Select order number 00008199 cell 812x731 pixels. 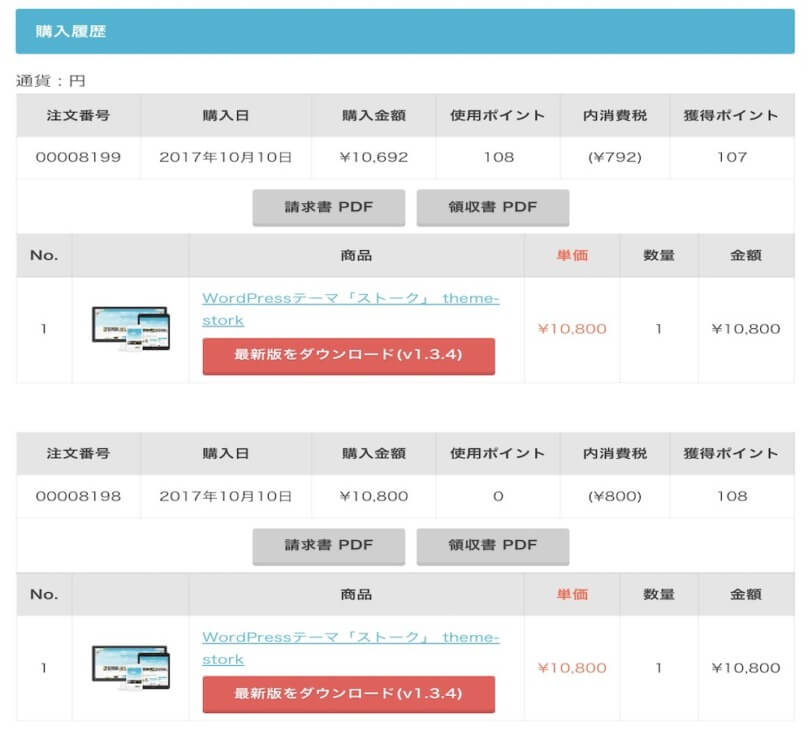click(78, 157)
